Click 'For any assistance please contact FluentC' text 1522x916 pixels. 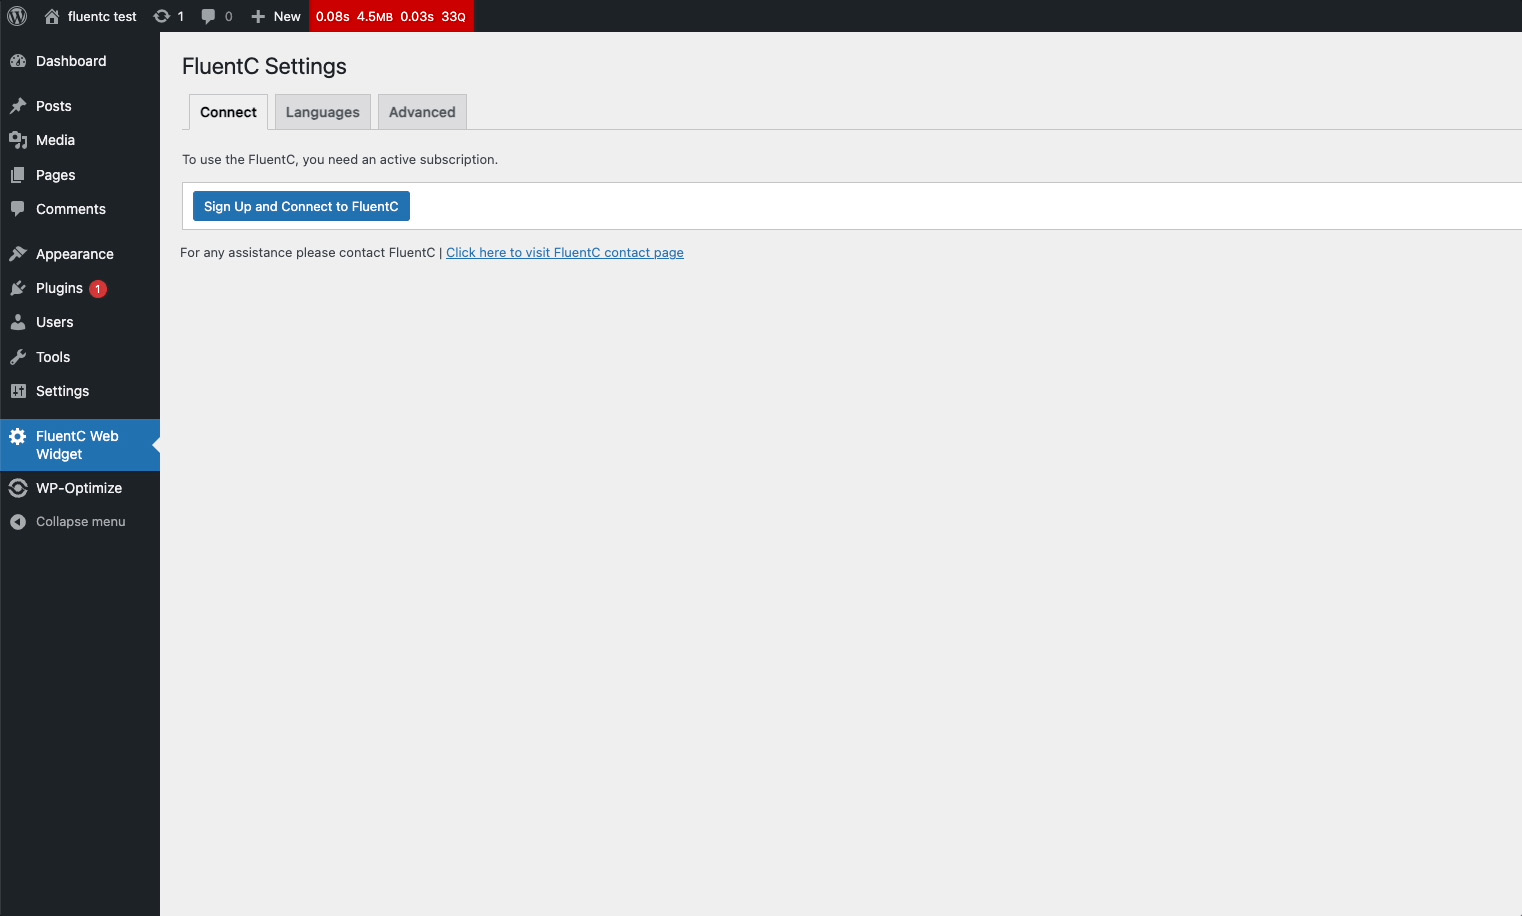tap(308, 252)
